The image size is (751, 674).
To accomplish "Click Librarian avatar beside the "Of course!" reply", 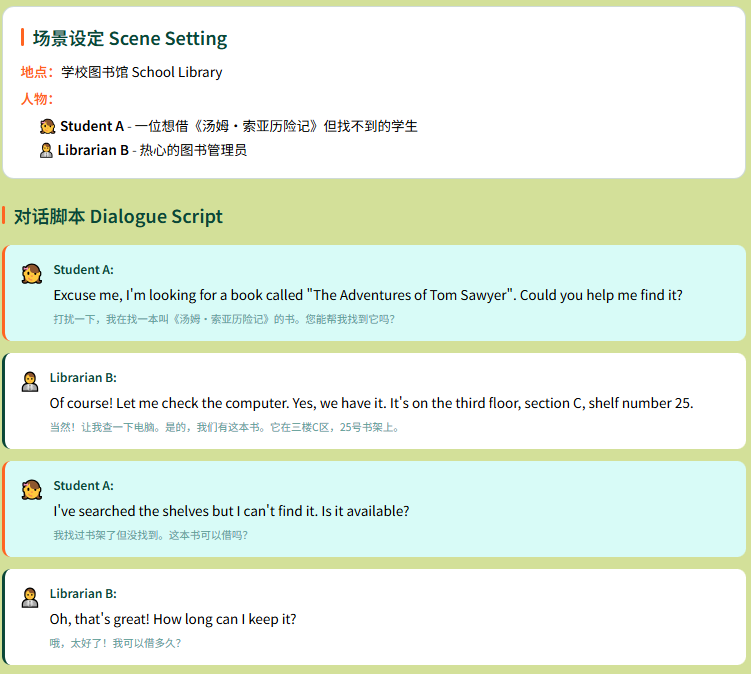I will [x=30, y=381].
